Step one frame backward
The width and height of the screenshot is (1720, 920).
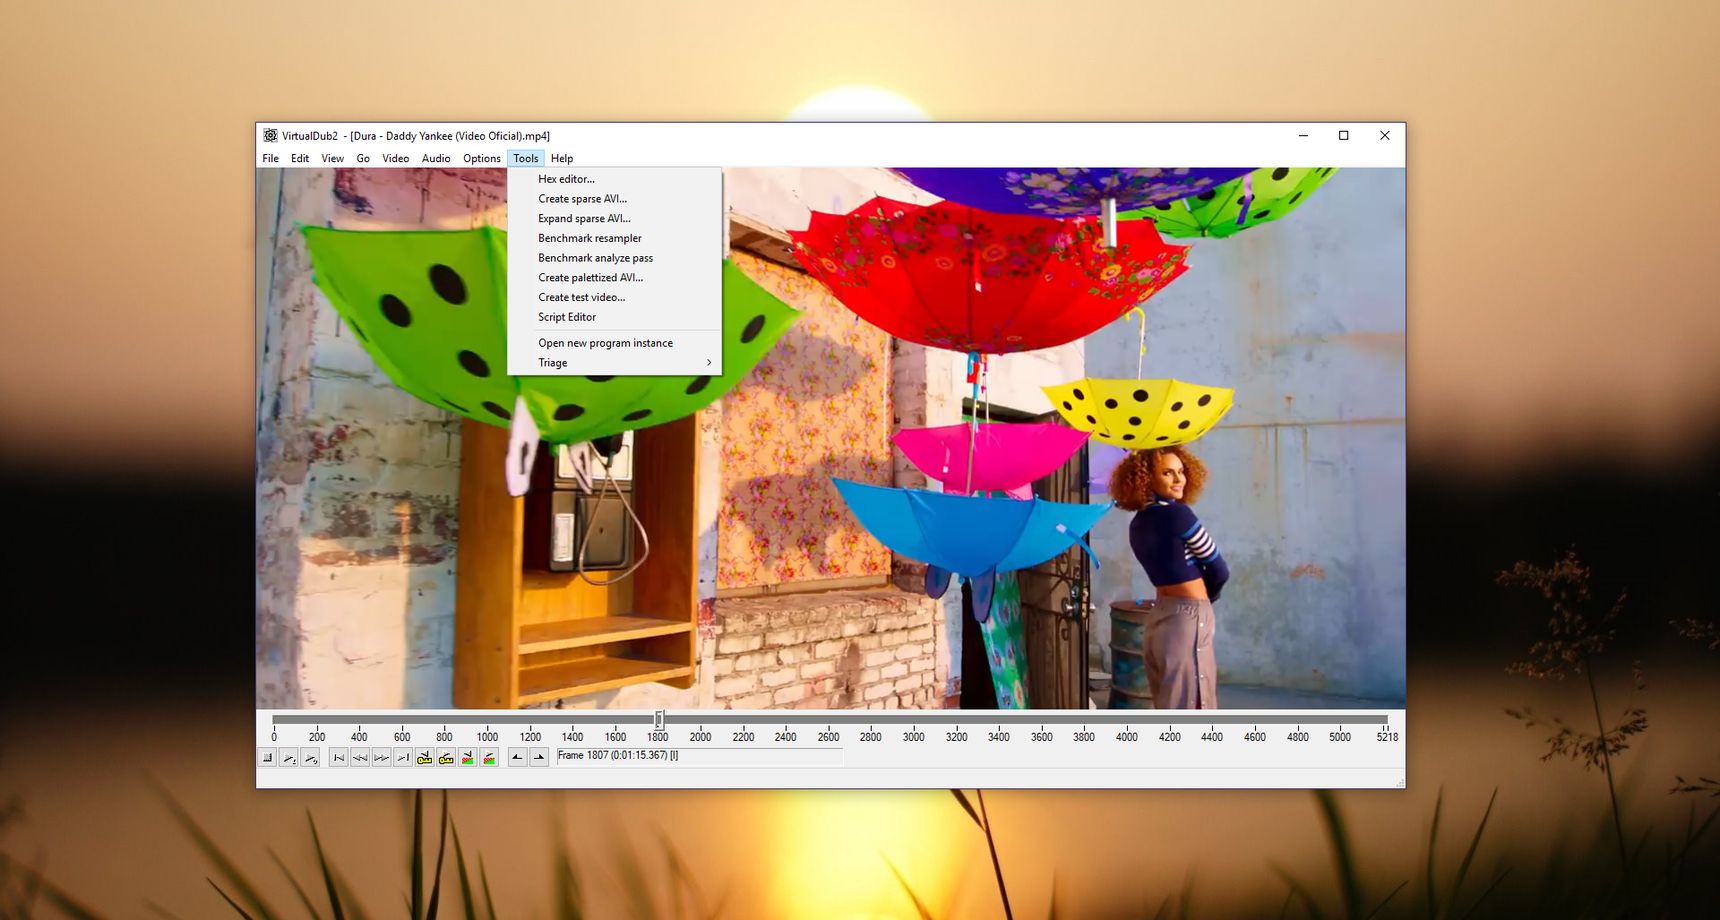360,757
